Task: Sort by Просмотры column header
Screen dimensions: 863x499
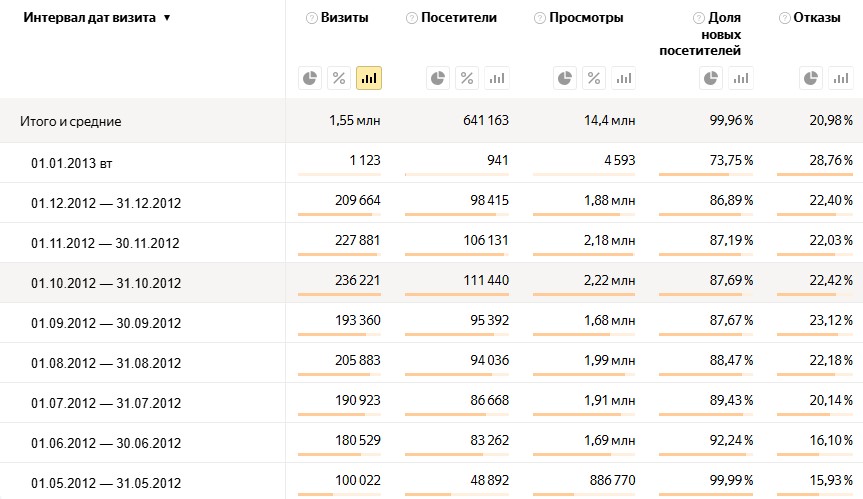Action: coord(586,18)
